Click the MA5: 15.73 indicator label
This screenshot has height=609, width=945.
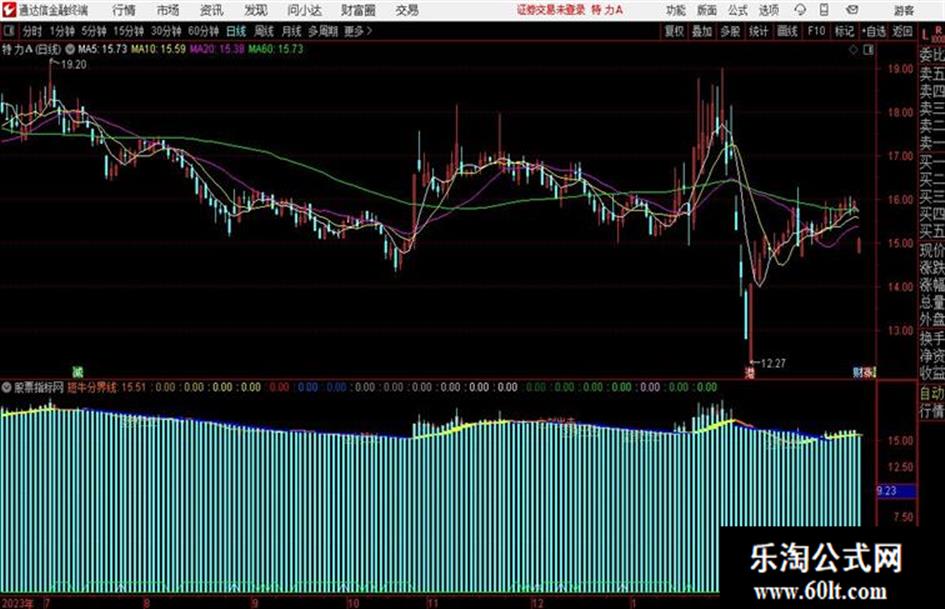click(x=102, y=49)
